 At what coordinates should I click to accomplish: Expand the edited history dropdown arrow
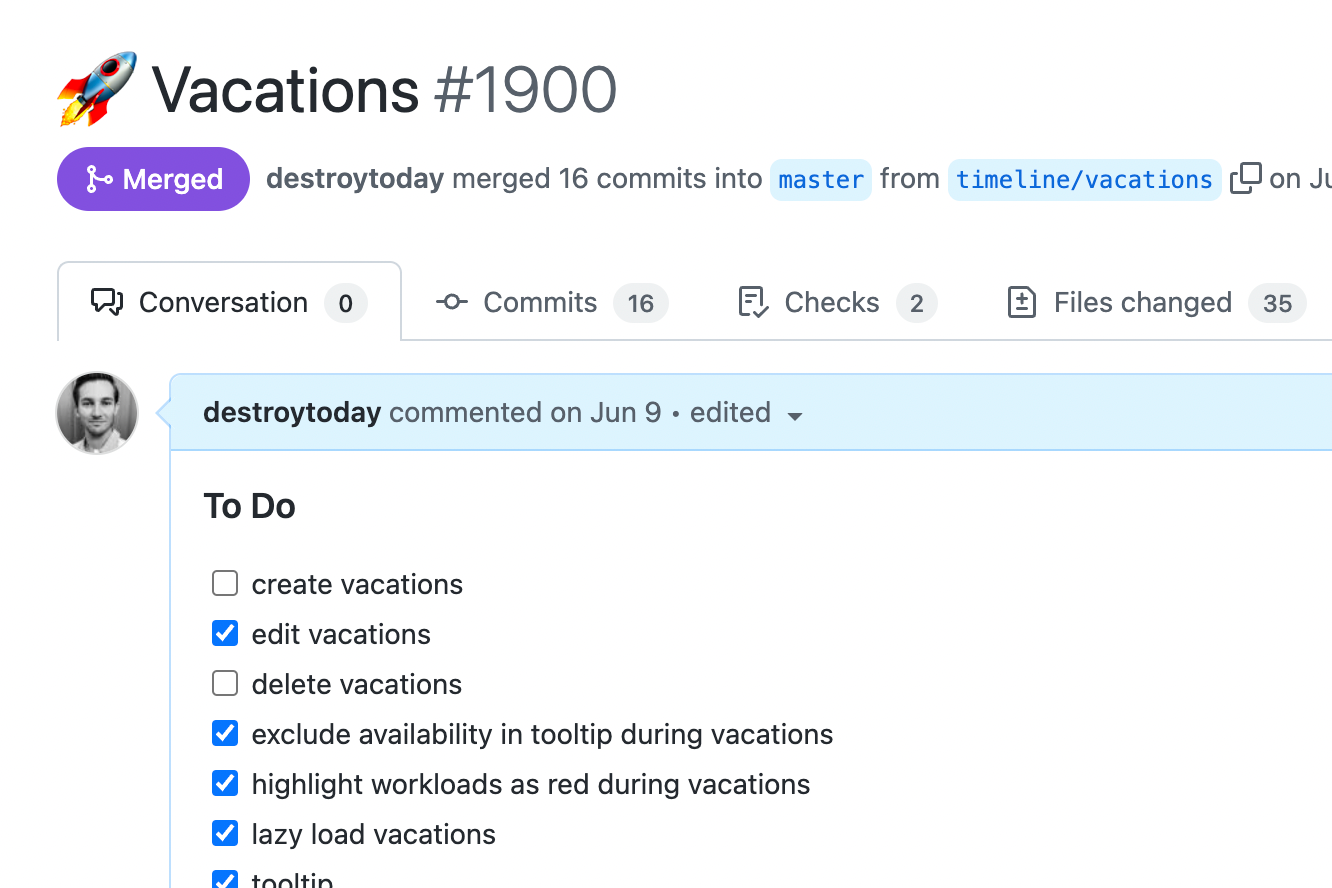coord(795,416)
